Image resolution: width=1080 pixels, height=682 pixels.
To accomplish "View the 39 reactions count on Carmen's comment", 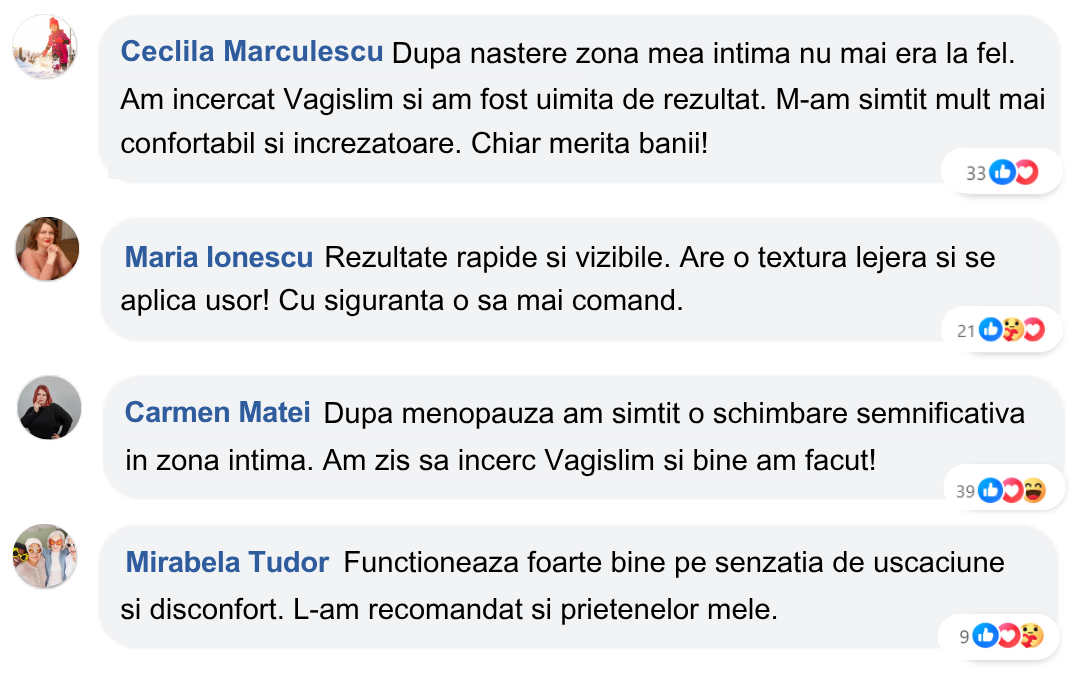I will tap(965, 491).
